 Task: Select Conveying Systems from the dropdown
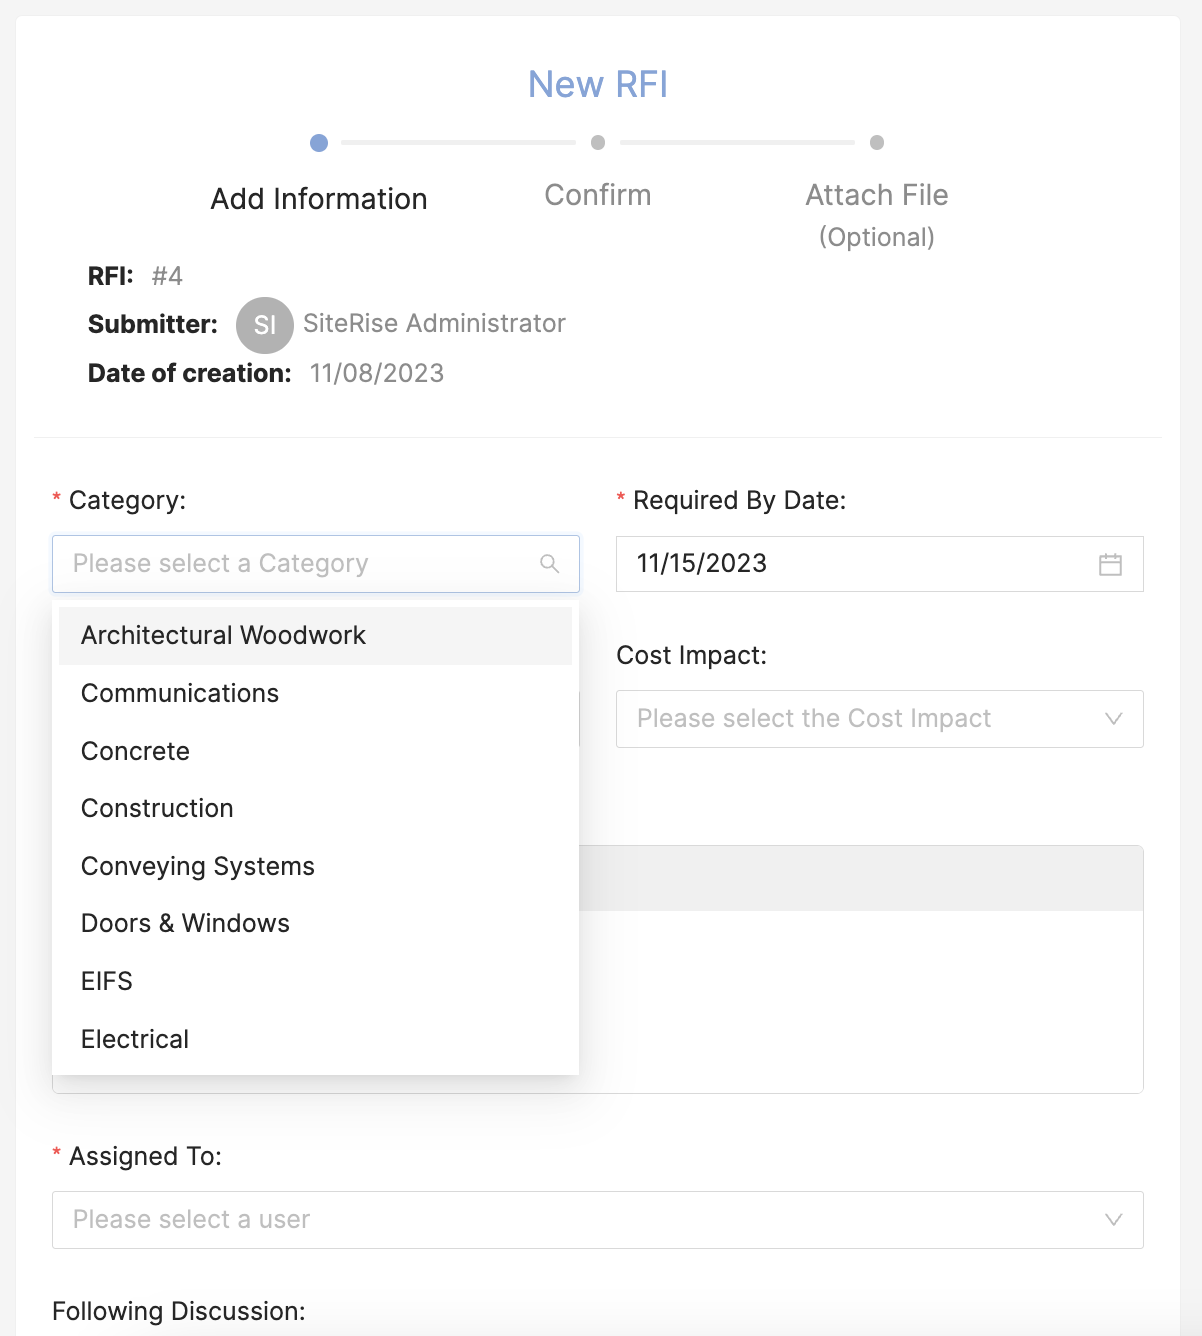[198, 866]
